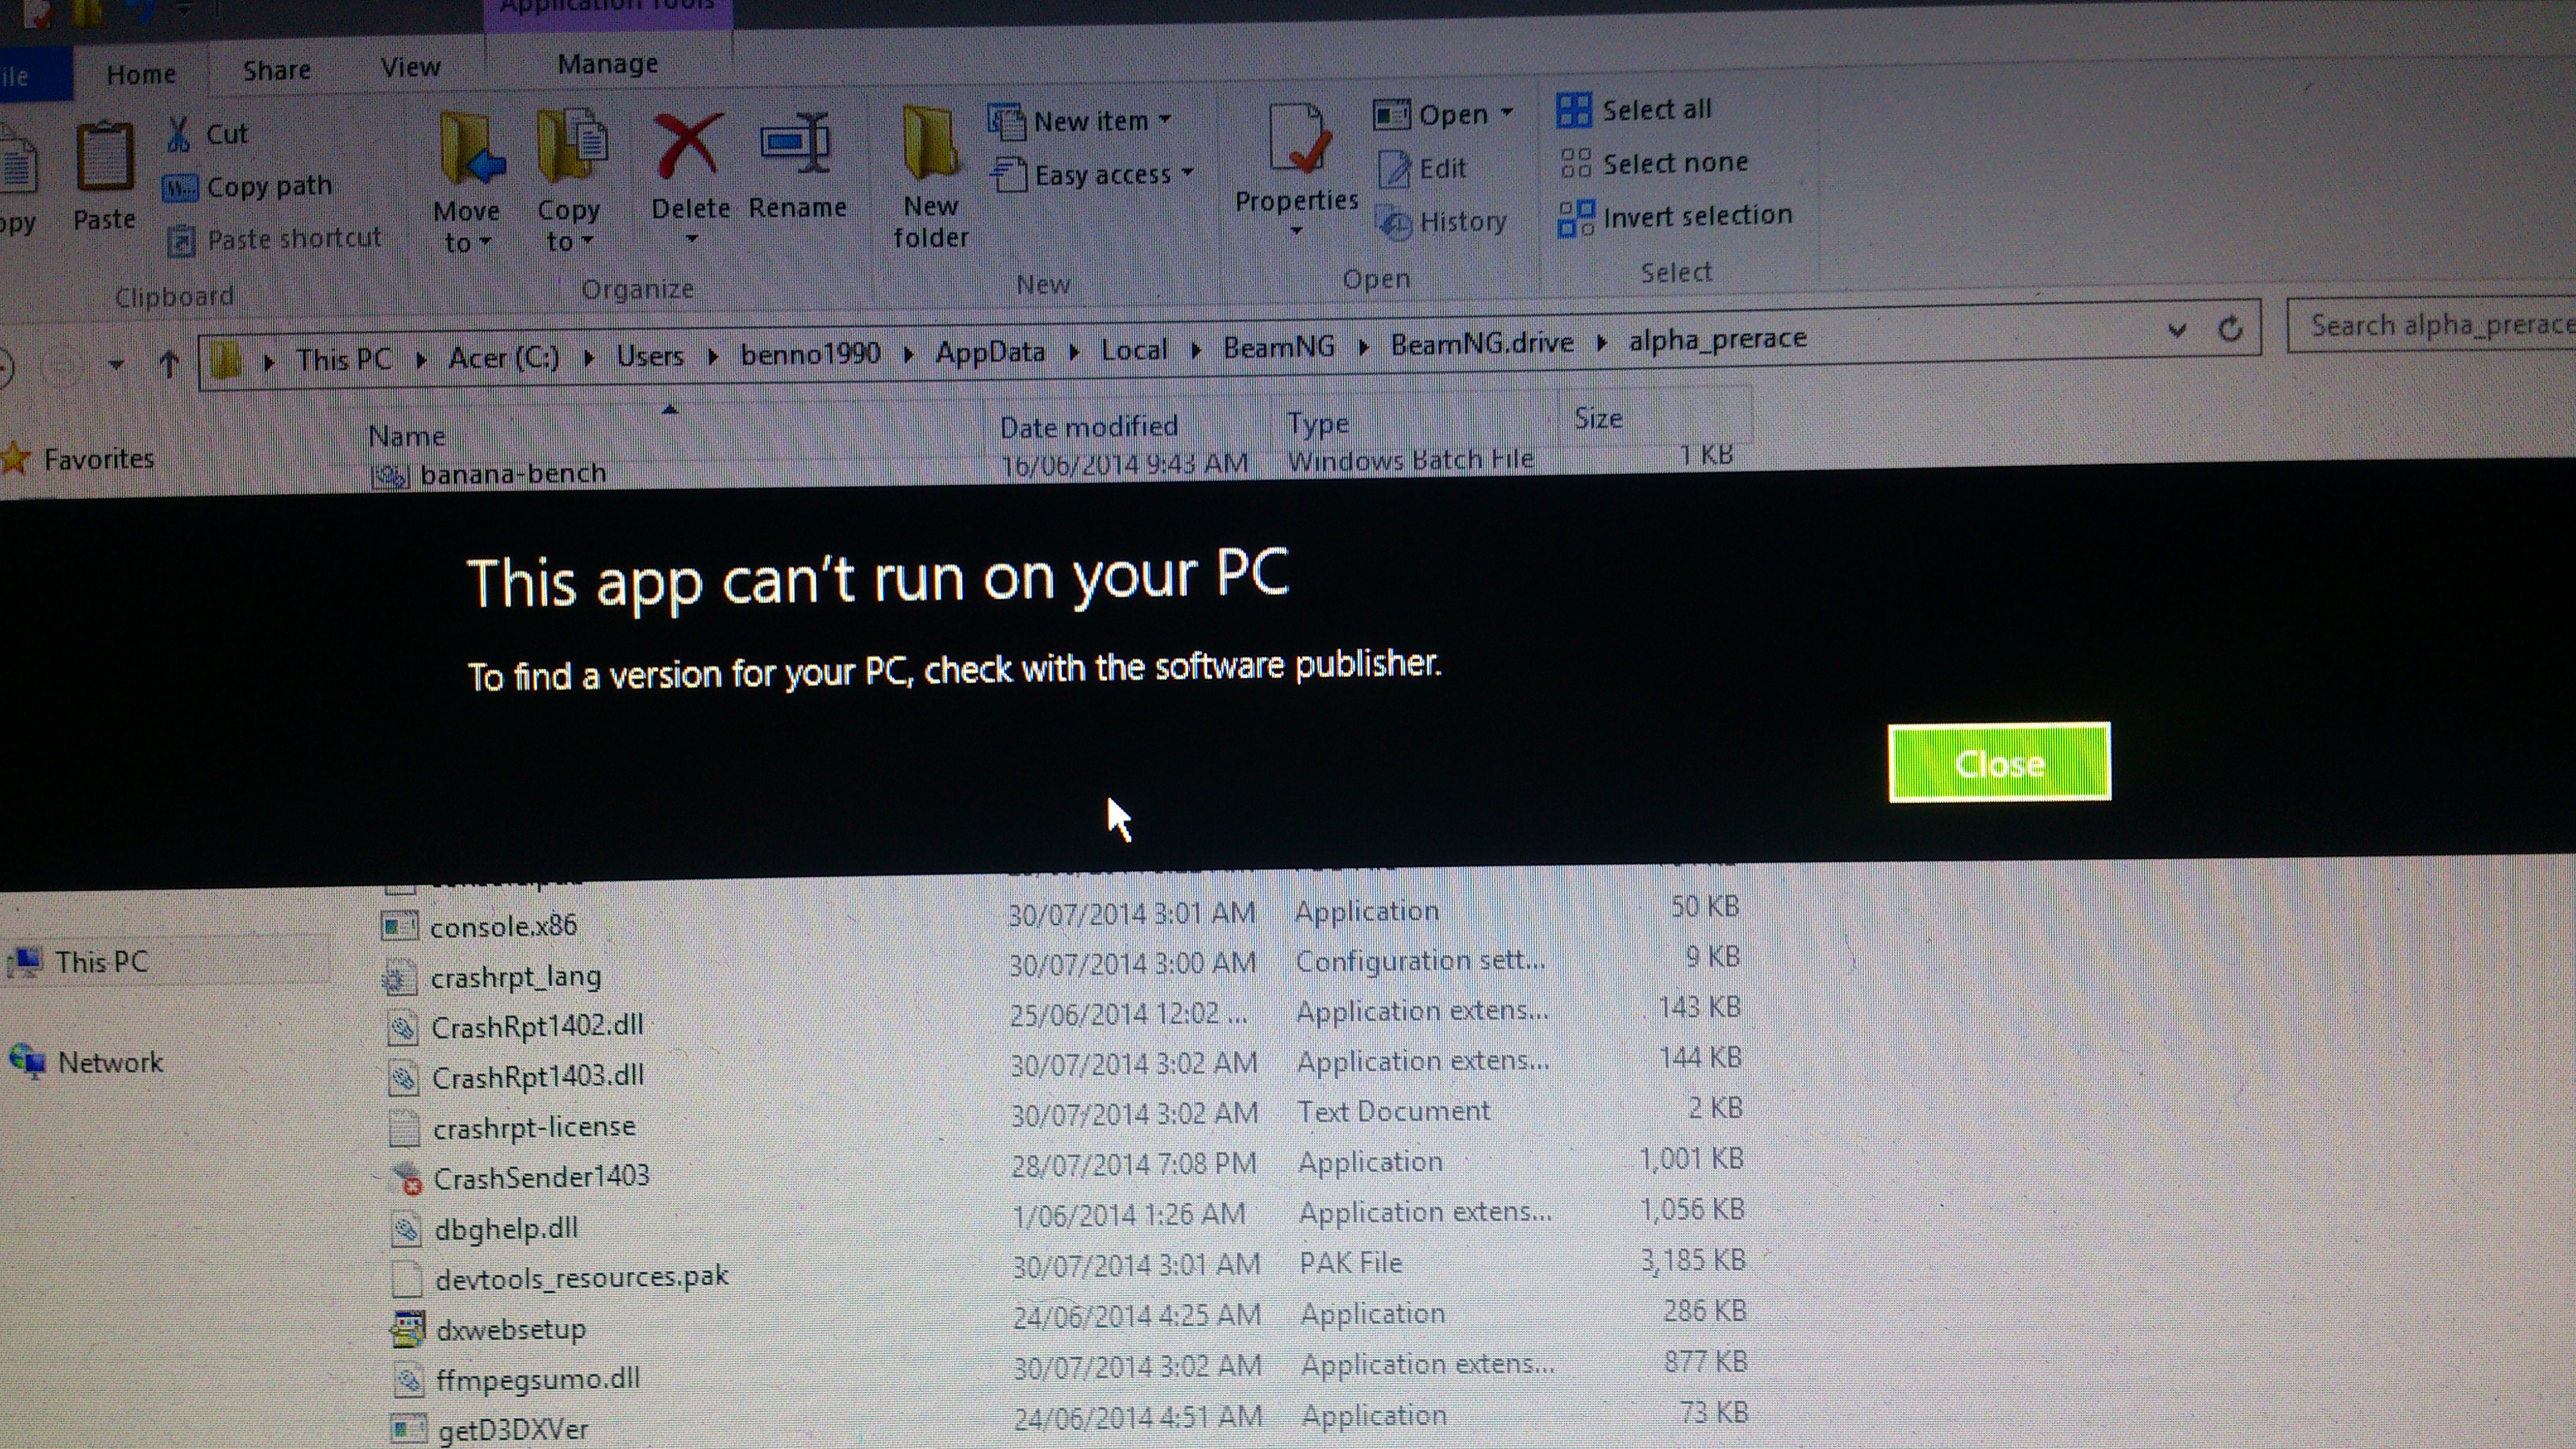Expand the Open dropdown arrow
This screenshot has width=2576, height=1449.
pyautogui.click(x=1507, y=112)
